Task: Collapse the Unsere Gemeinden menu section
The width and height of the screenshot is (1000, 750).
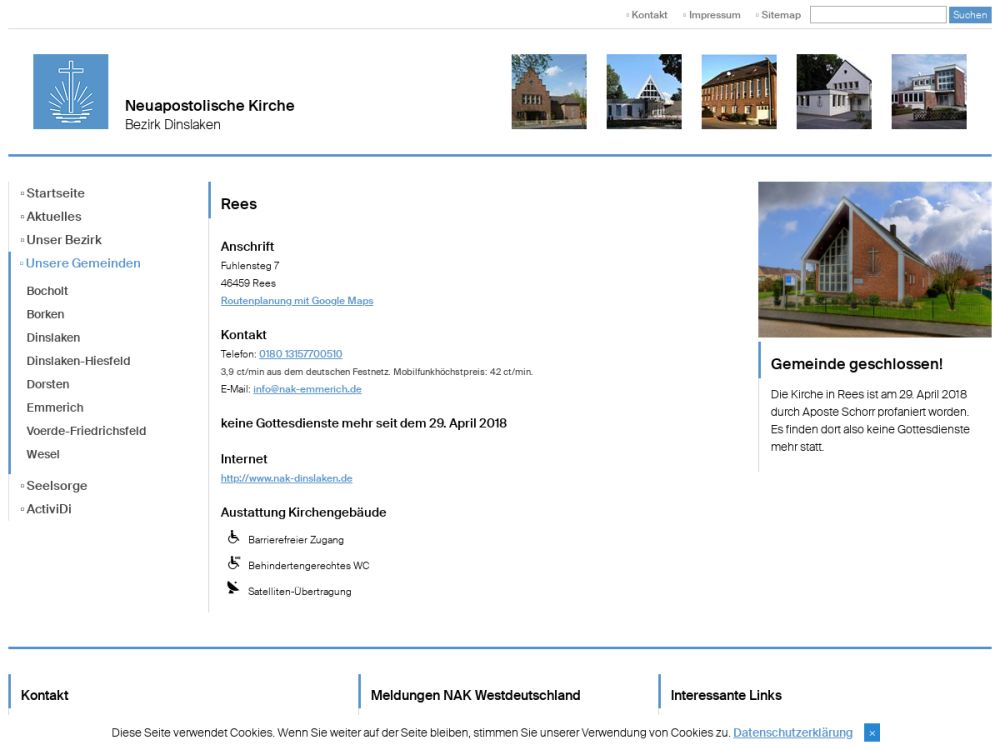Action: pos(83,263)
